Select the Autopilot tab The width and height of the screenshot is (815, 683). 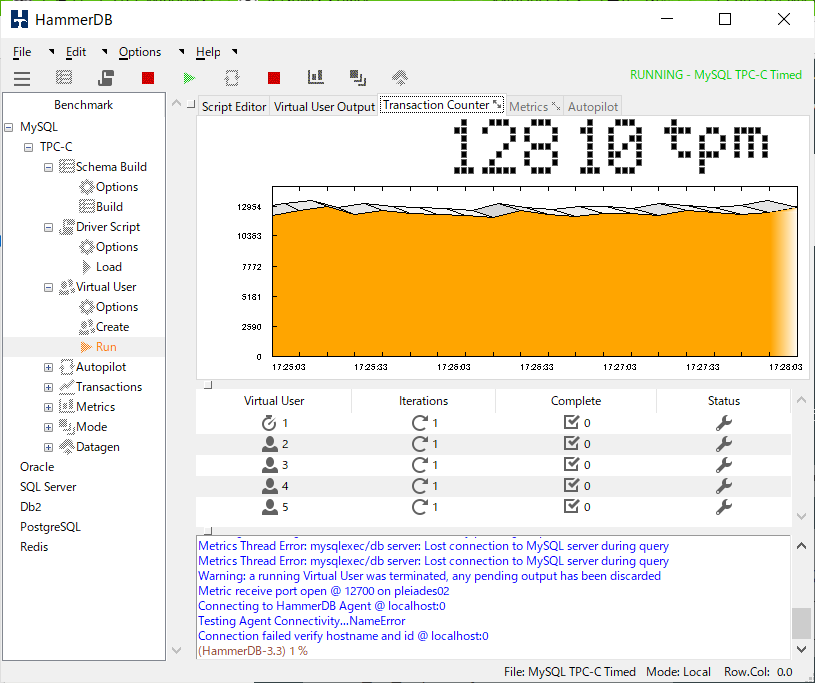pyautogui.click(x=593, y=107)
